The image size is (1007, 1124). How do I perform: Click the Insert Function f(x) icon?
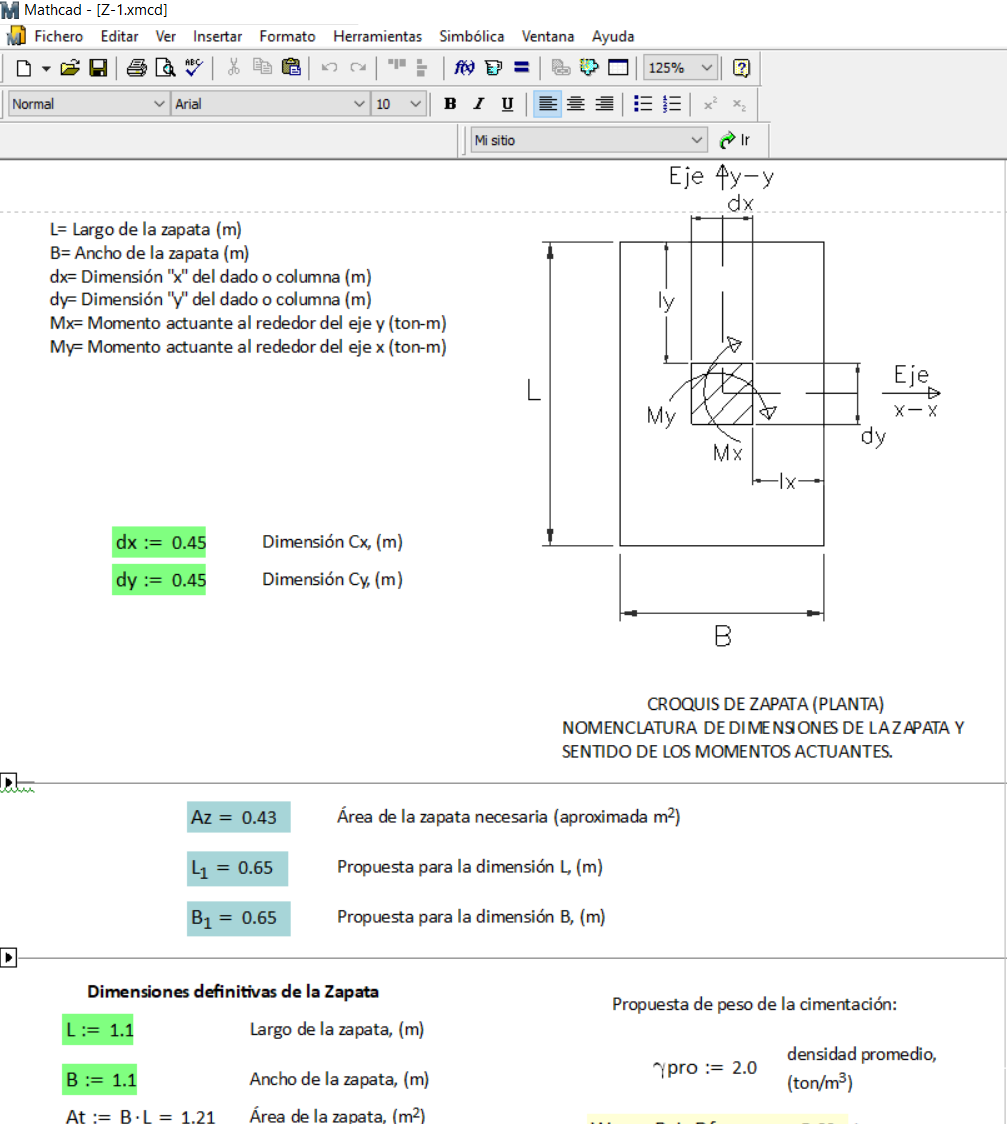point(465,68)
